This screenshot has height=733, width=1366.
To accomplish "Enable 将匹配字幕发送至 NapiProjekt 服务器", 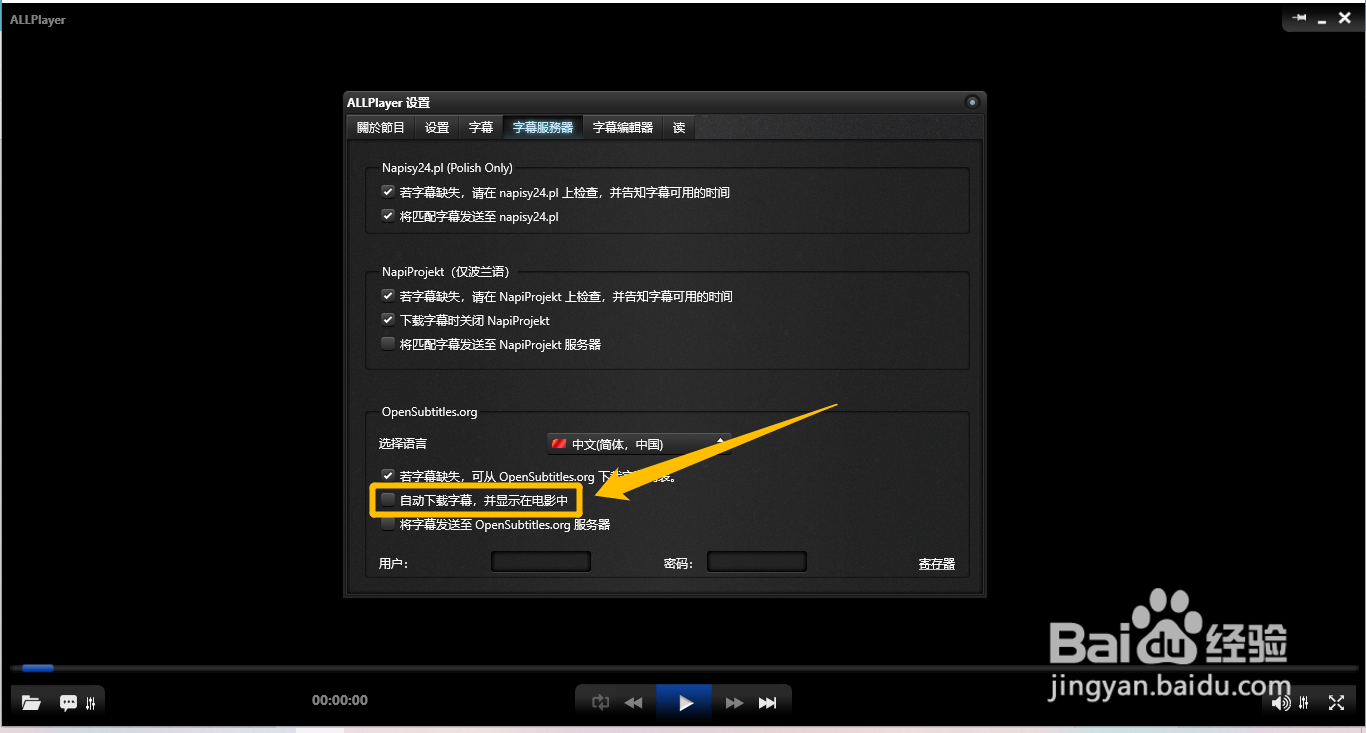I will [x=388, y=344].
